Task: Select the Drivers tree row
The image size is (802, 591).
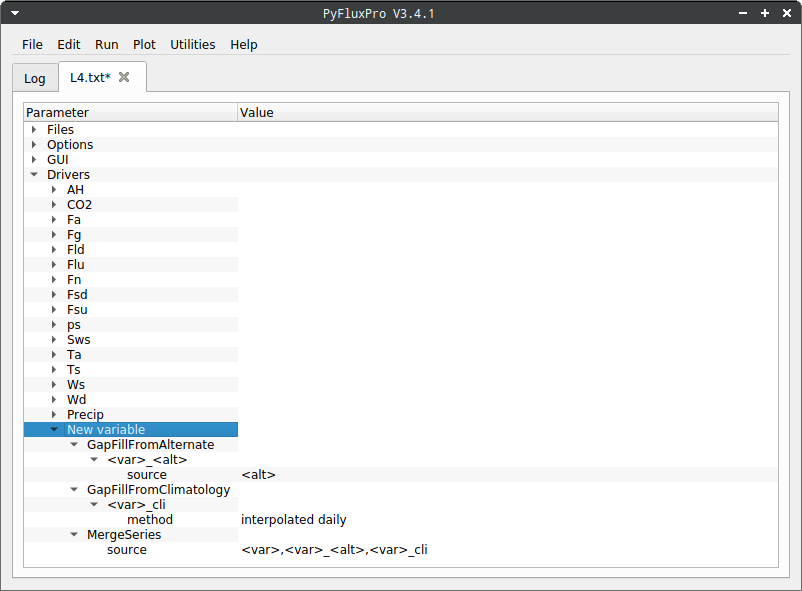Action: pos(400,174)
